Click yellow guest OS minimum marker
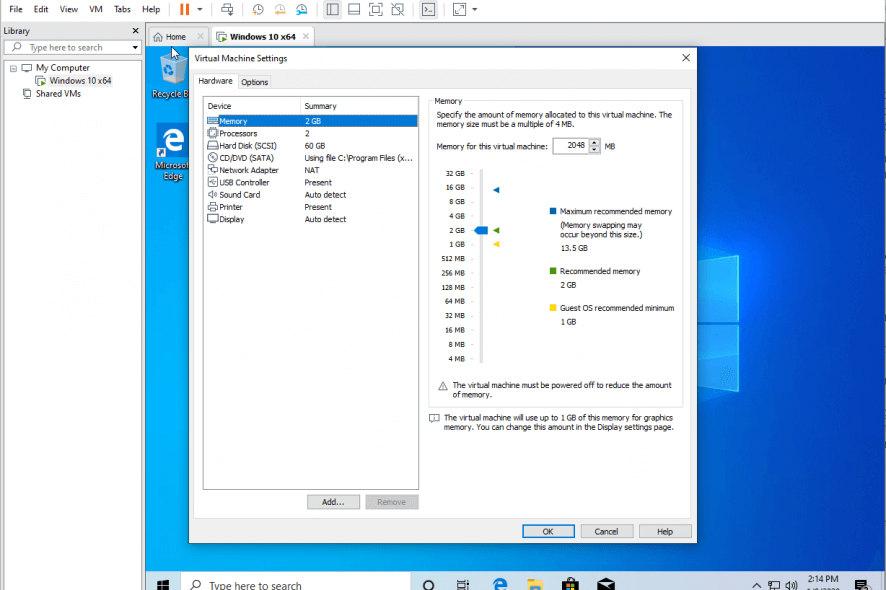This screenshot has height=590, width=886. 496,245
